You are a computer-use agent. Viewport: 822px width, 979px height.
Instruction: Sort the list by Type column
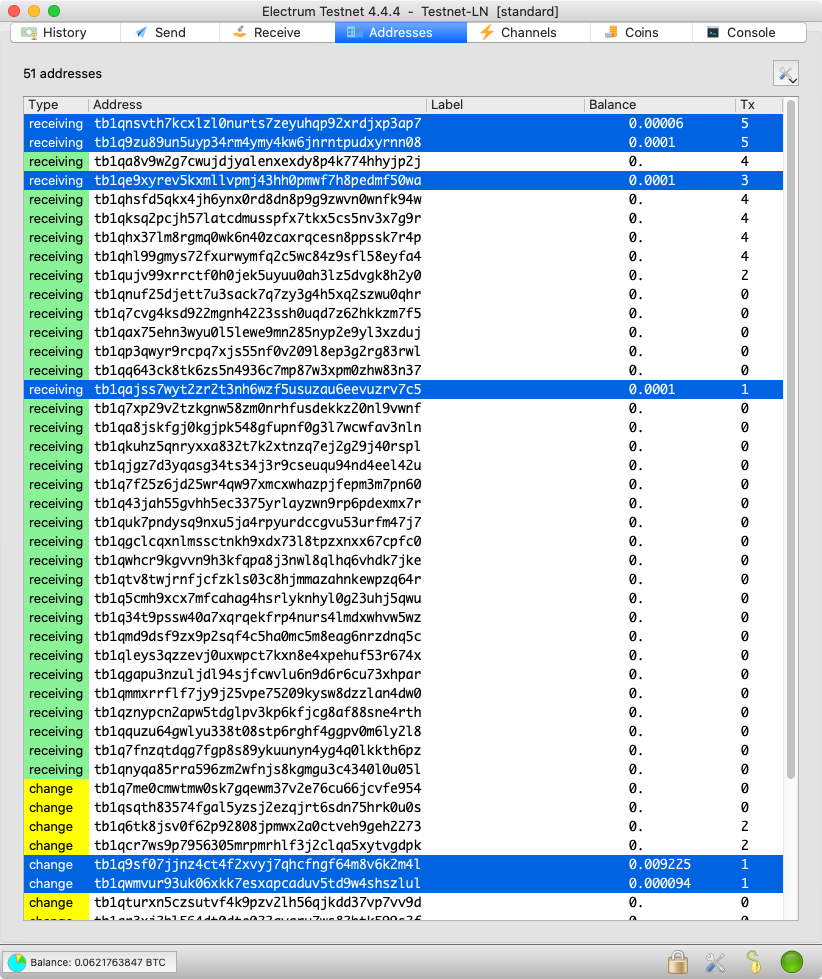(x=56, y=105)
